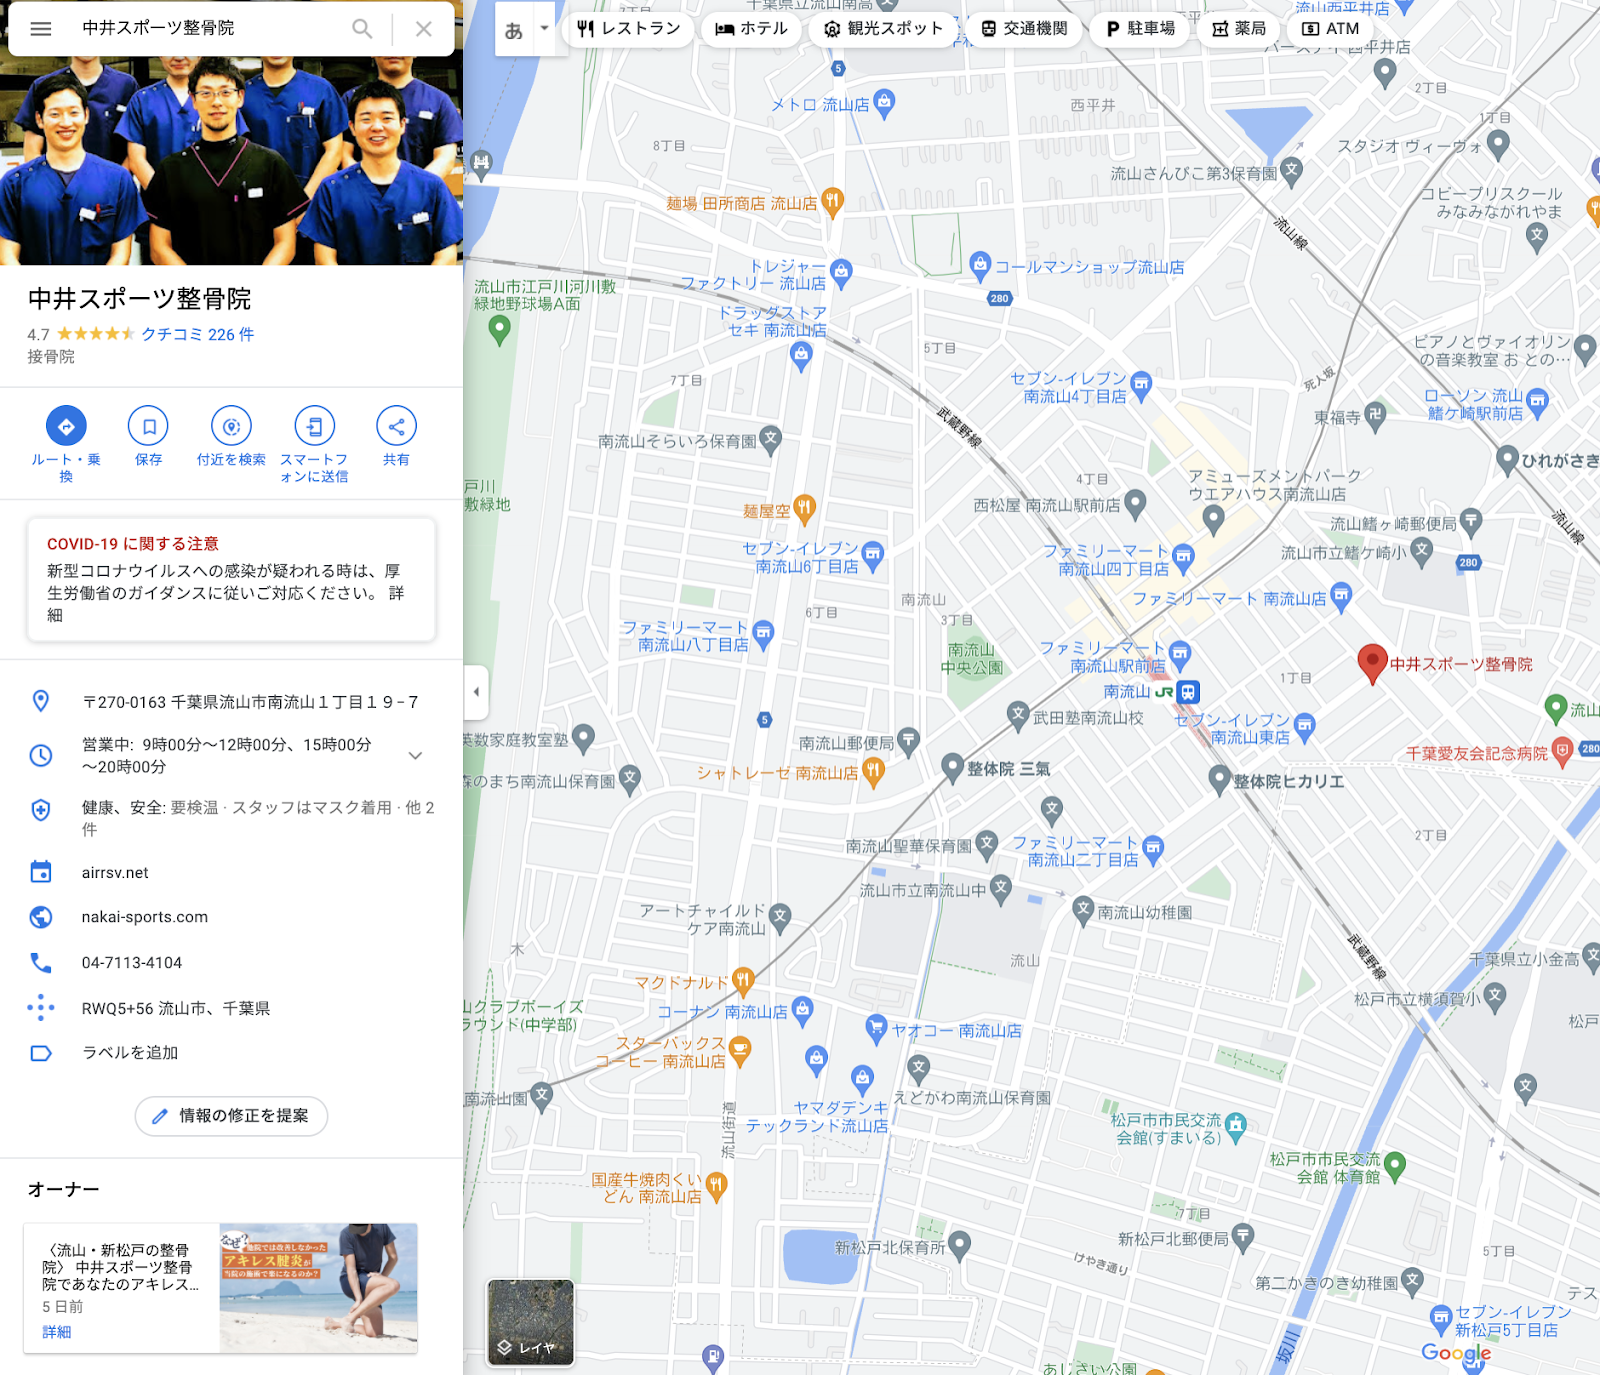1600x1375 pixels.
Task: Click the メトロ 流山店 shopping marker
Action: 884,102
